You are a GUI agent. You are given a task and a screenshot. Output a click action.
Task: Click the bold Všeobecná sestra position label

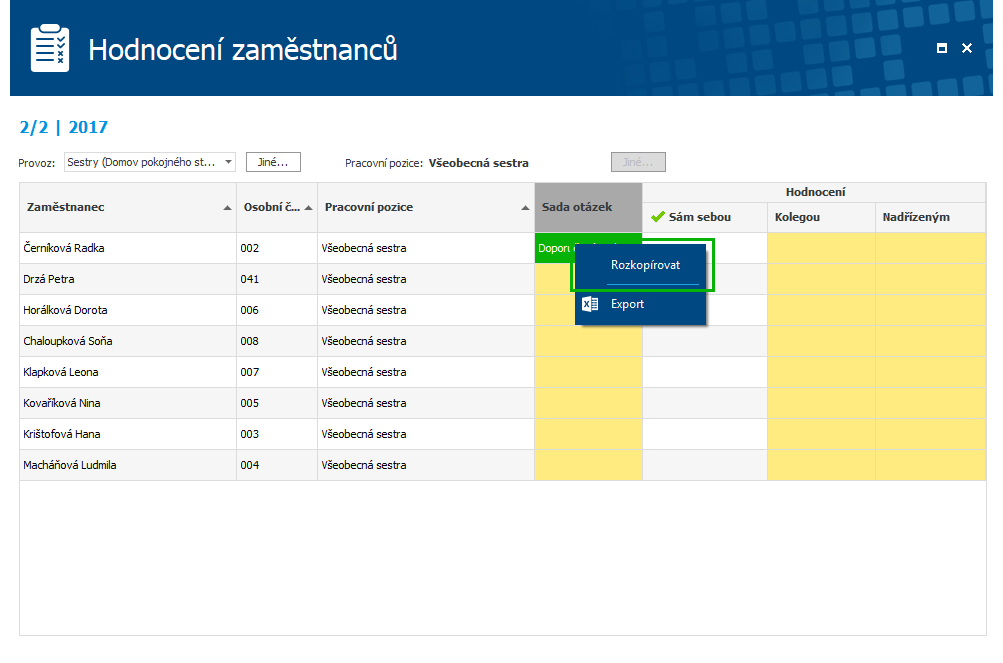(x=478, y=163)
